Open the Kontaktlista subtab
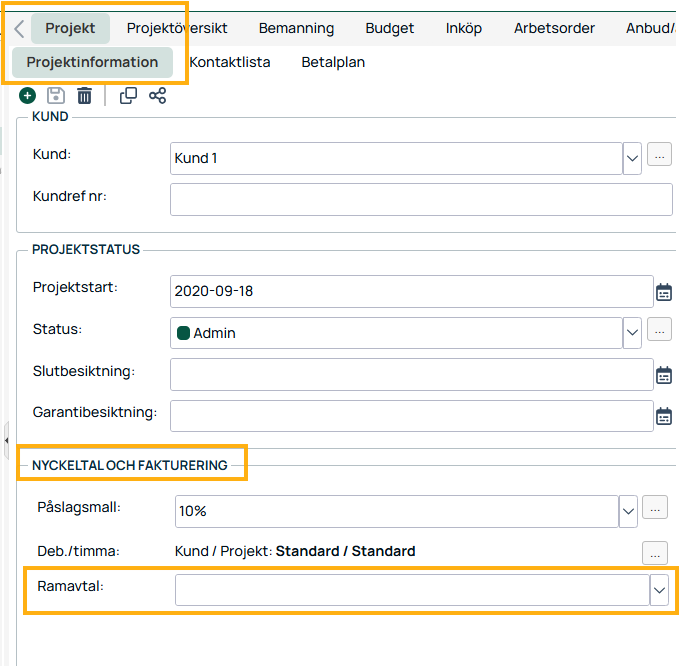Image resolution: width=680 pixels, height=666 pixels. 230,62
